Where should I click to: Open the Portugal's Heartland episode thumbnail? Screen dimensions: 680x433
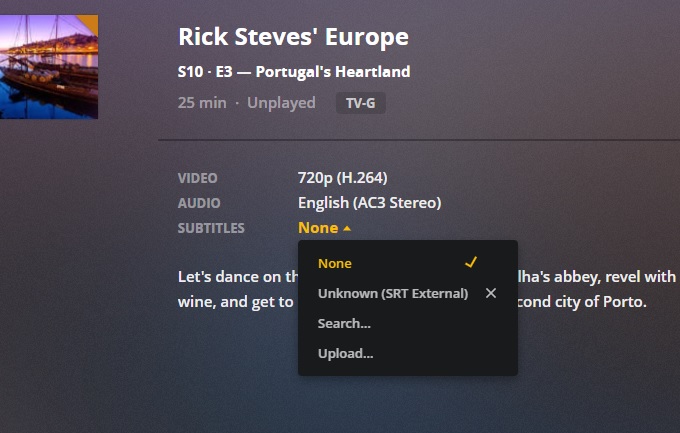(x=49, y=67)
